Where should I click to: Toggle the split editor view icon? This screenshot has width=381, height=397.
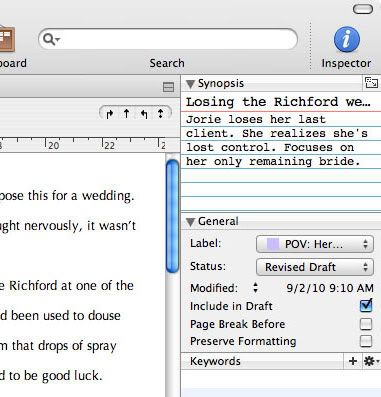168,87
